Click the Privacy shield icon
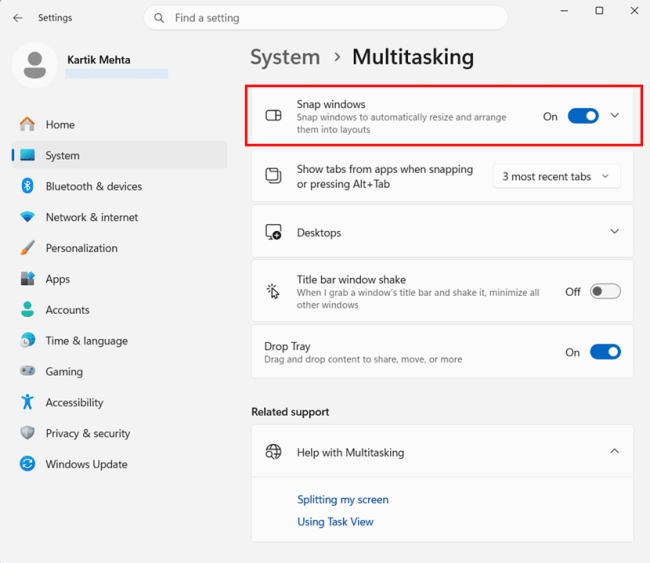 click(x=27, y=433)
